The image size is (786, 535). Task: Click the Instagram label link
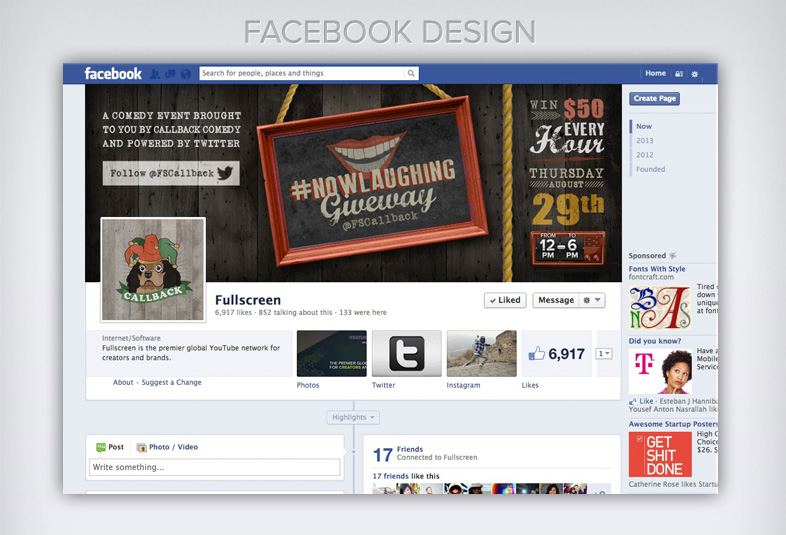click(463, 385)
